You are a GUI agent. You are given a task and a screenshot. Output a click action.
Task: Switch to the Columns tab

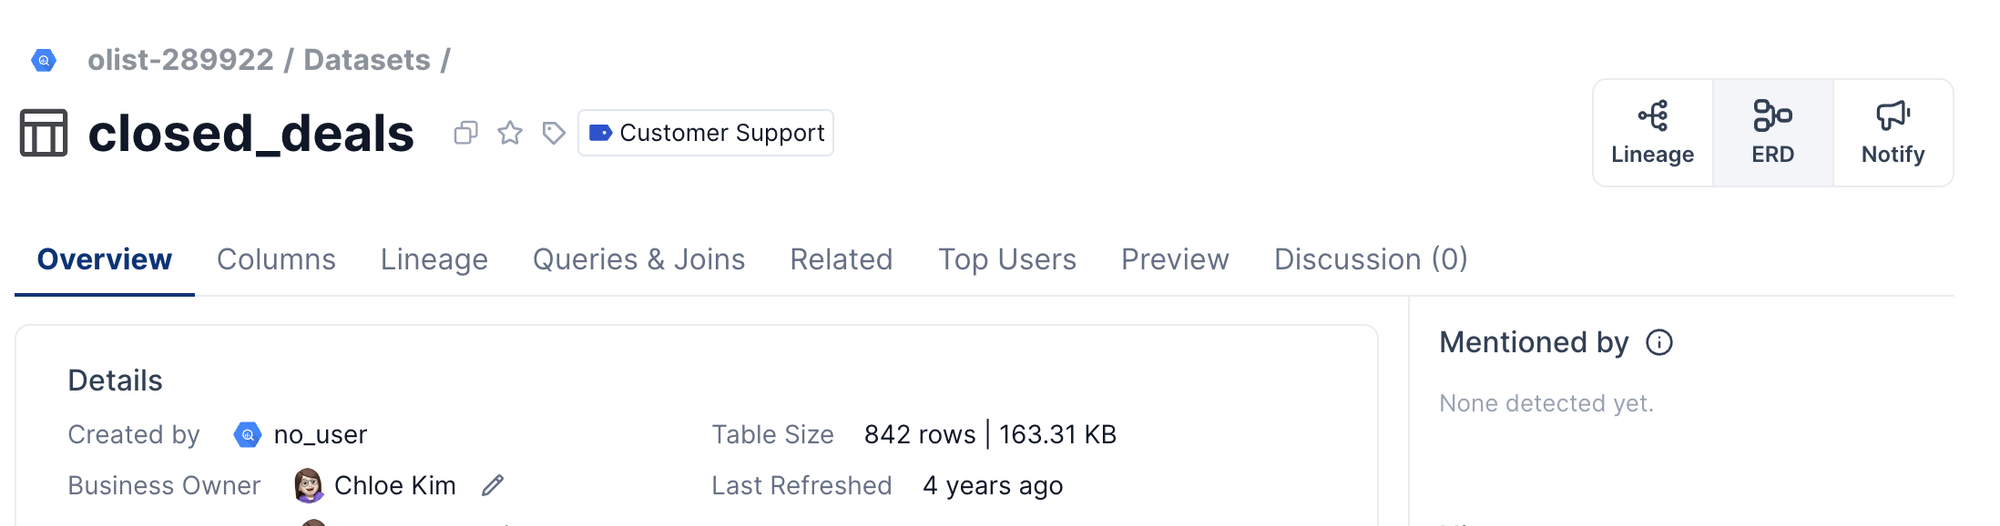pos(276,260)
